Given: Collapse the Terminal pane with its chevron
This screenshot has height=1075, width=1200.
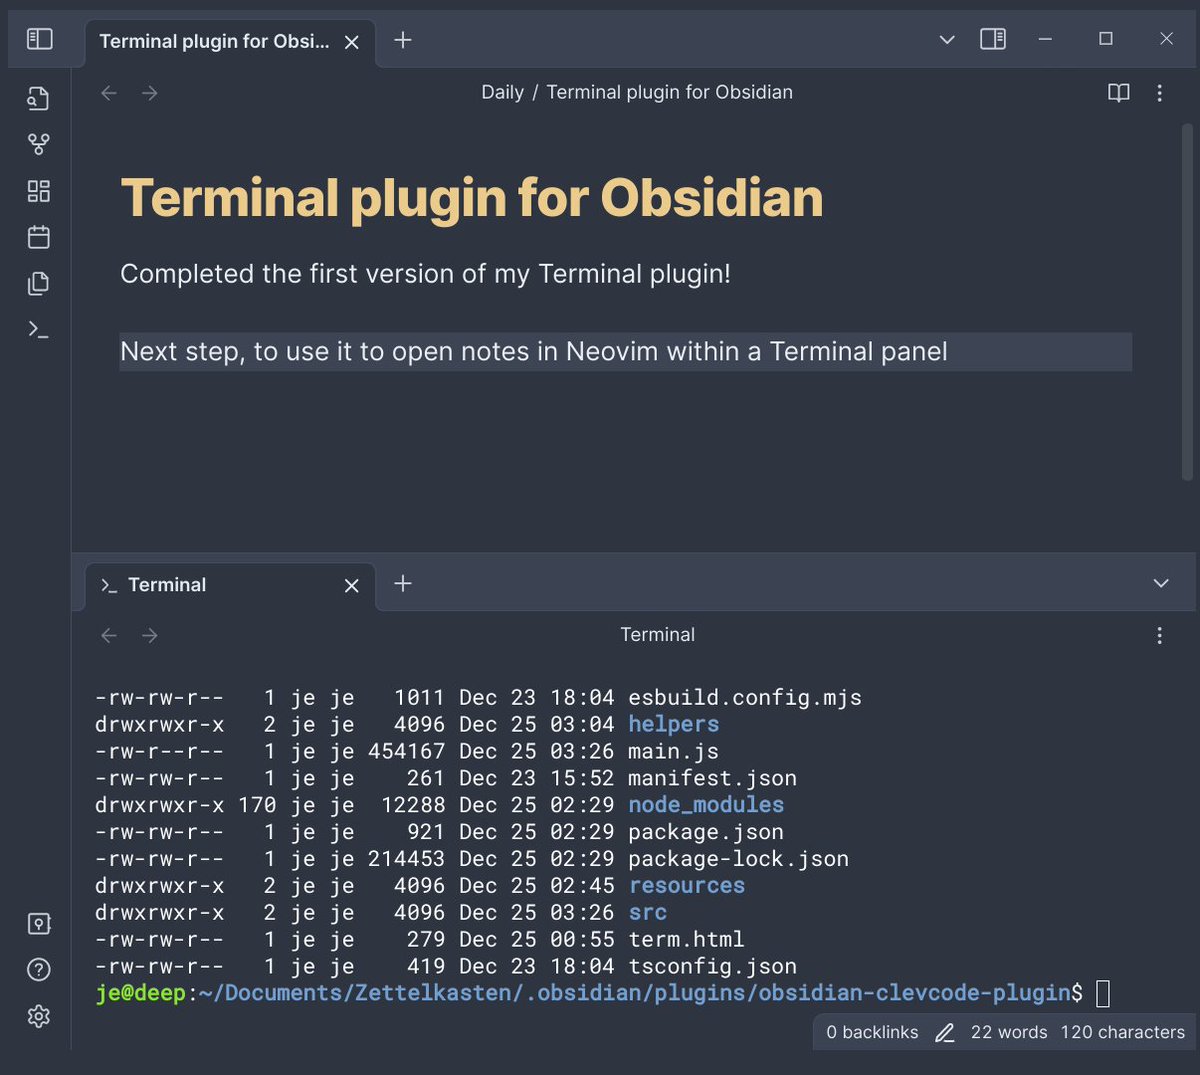Looking at the screenshot, I should (x=1160, y=583).
